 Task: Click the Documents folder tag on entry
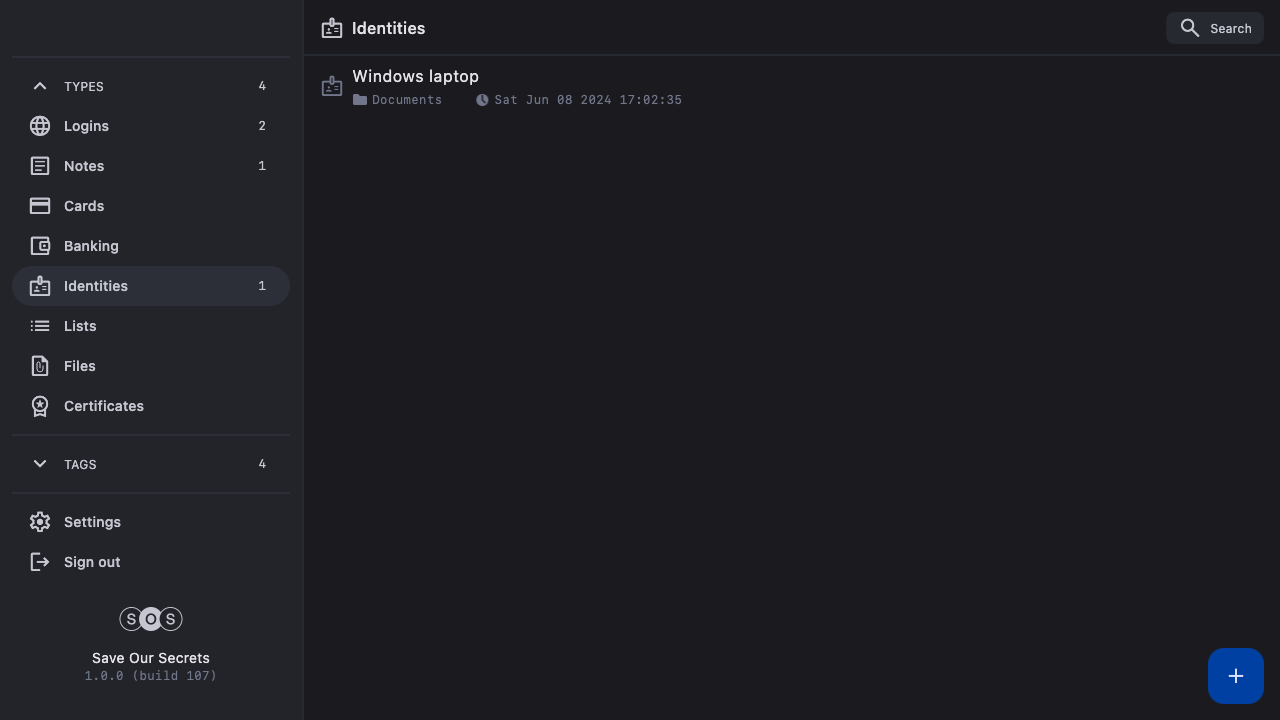pos(398,100)
